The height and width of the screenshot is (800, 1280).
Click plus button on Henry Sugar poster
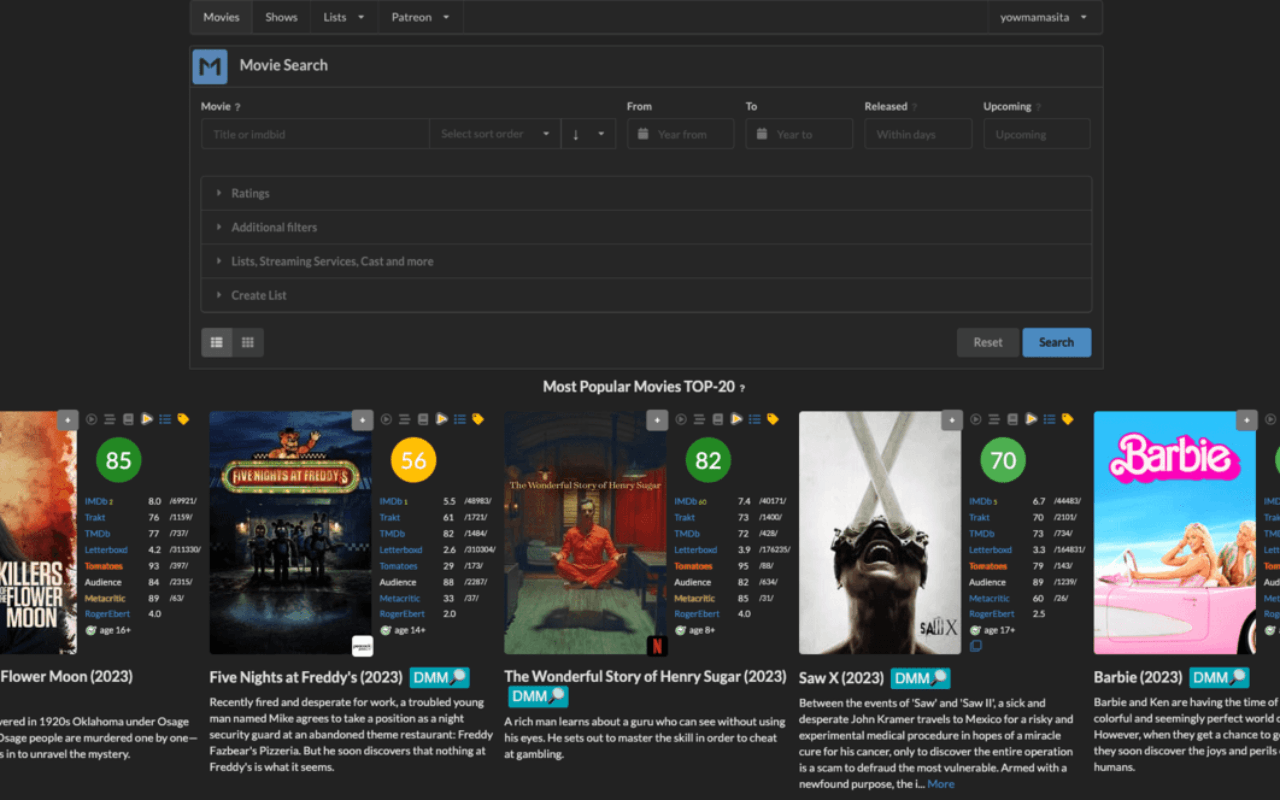(x=657, y=421)
